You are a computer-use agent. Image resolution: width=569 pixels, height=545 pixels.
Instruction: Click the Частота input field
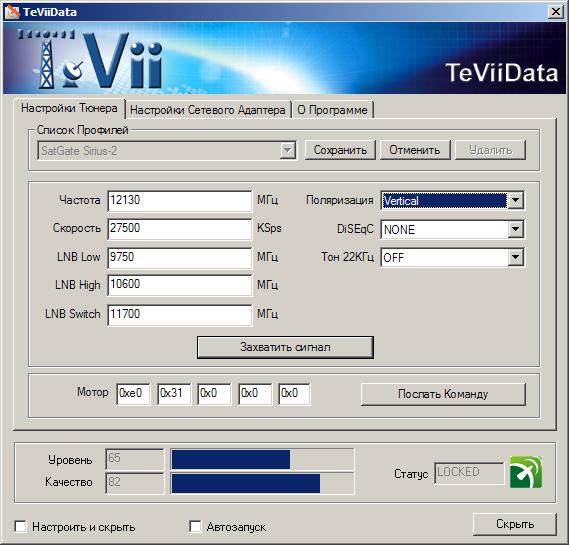click(180, 201)
